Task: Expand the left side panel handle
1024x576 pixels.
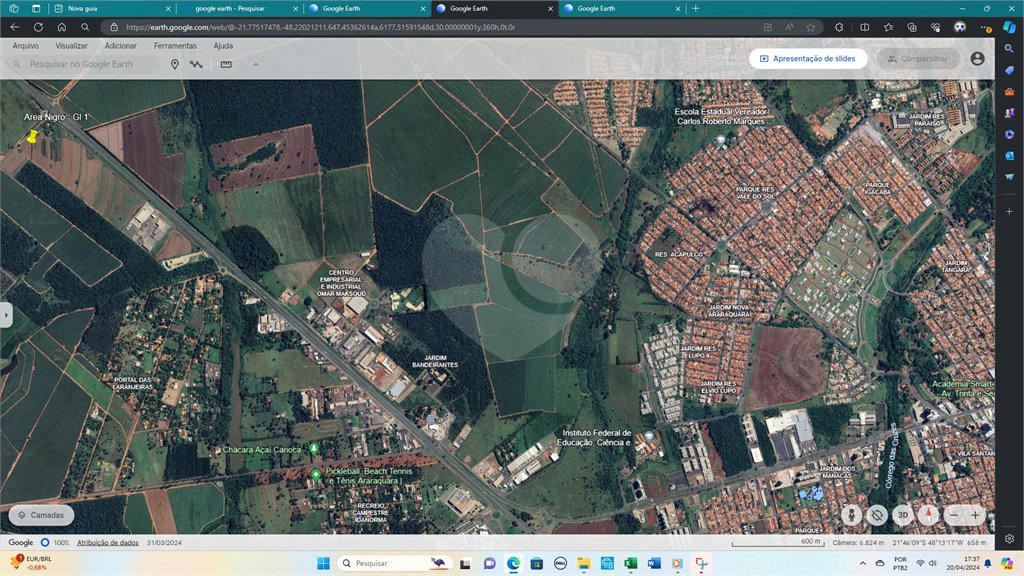Action: 6,315
